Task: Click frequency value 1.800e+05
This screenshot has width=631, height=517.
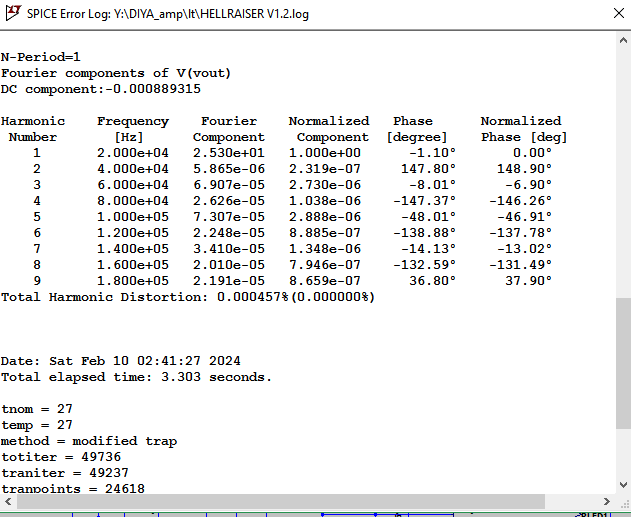Action: [x=133, y=281]
